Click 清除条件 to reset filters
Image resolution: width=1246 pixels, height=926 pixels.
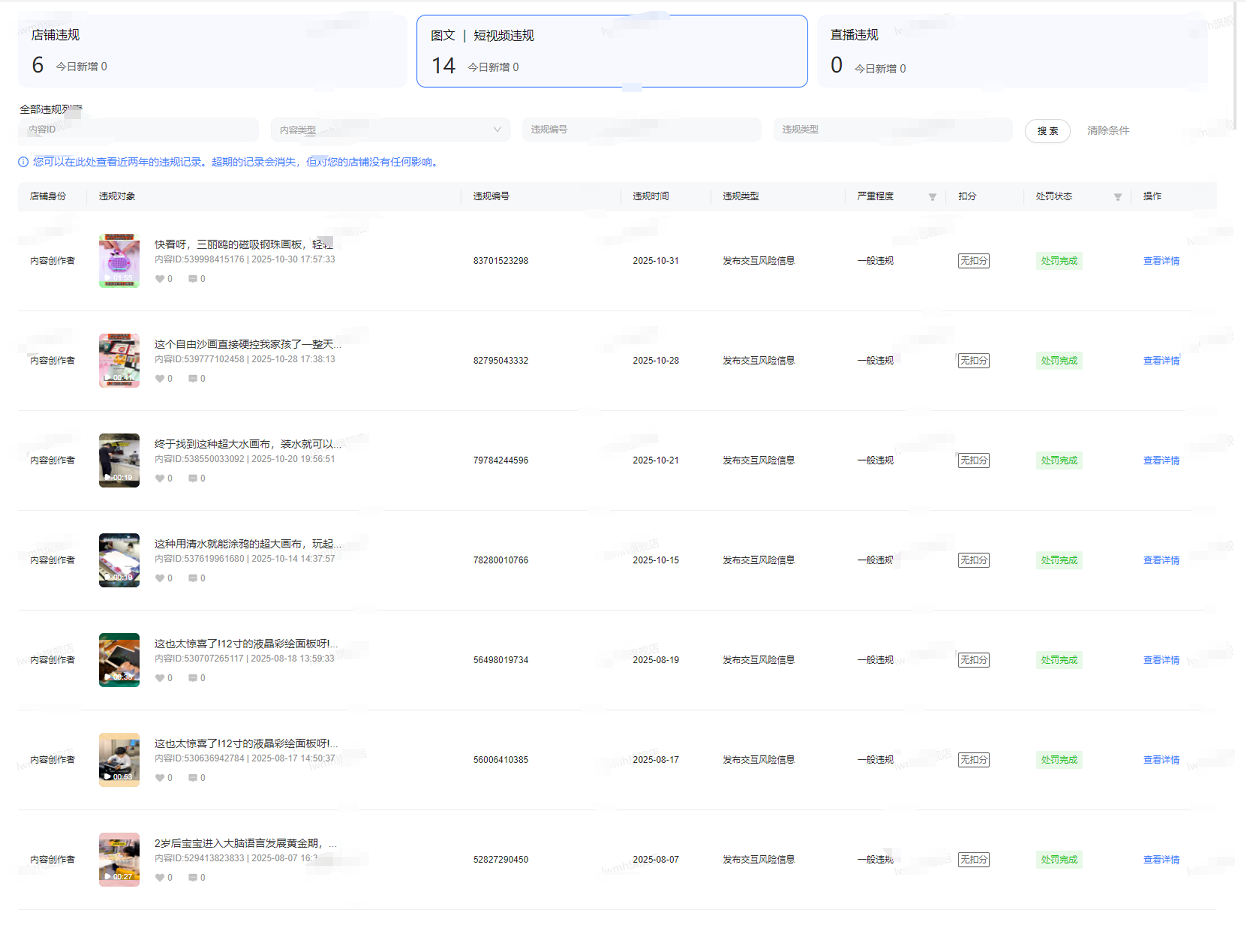pos(1108,131)
